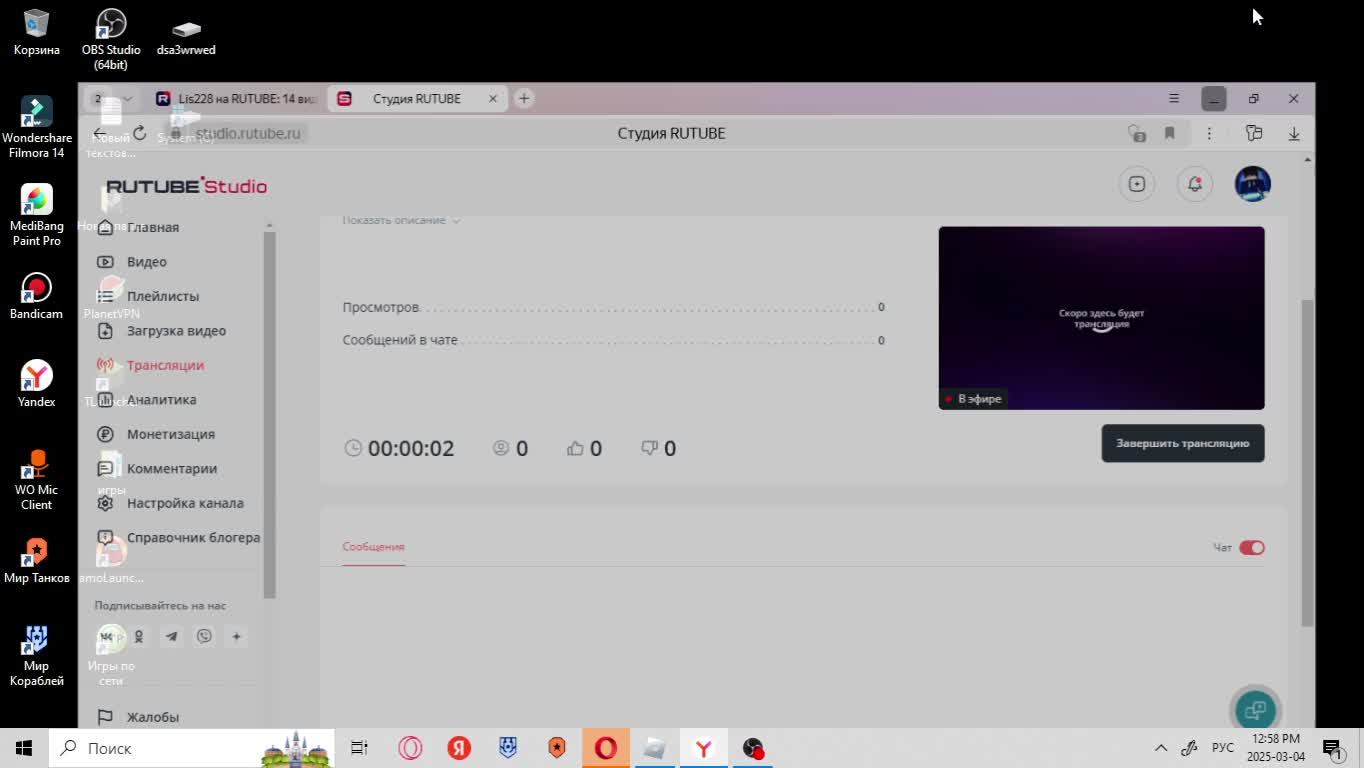Click the viewers count icon
This screenshot has height=768, width=1364.
[501, 448]
